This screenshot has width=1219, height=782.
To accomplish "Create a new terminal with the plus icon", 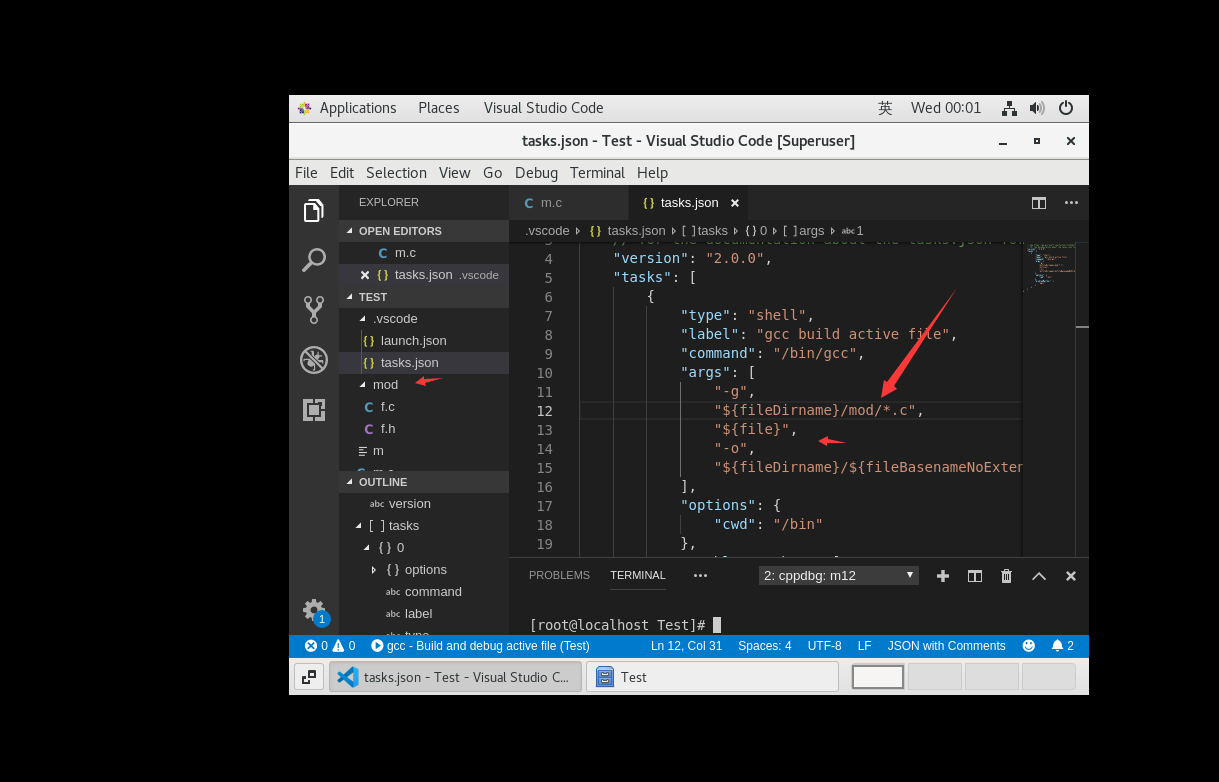I will pos(942,576).
